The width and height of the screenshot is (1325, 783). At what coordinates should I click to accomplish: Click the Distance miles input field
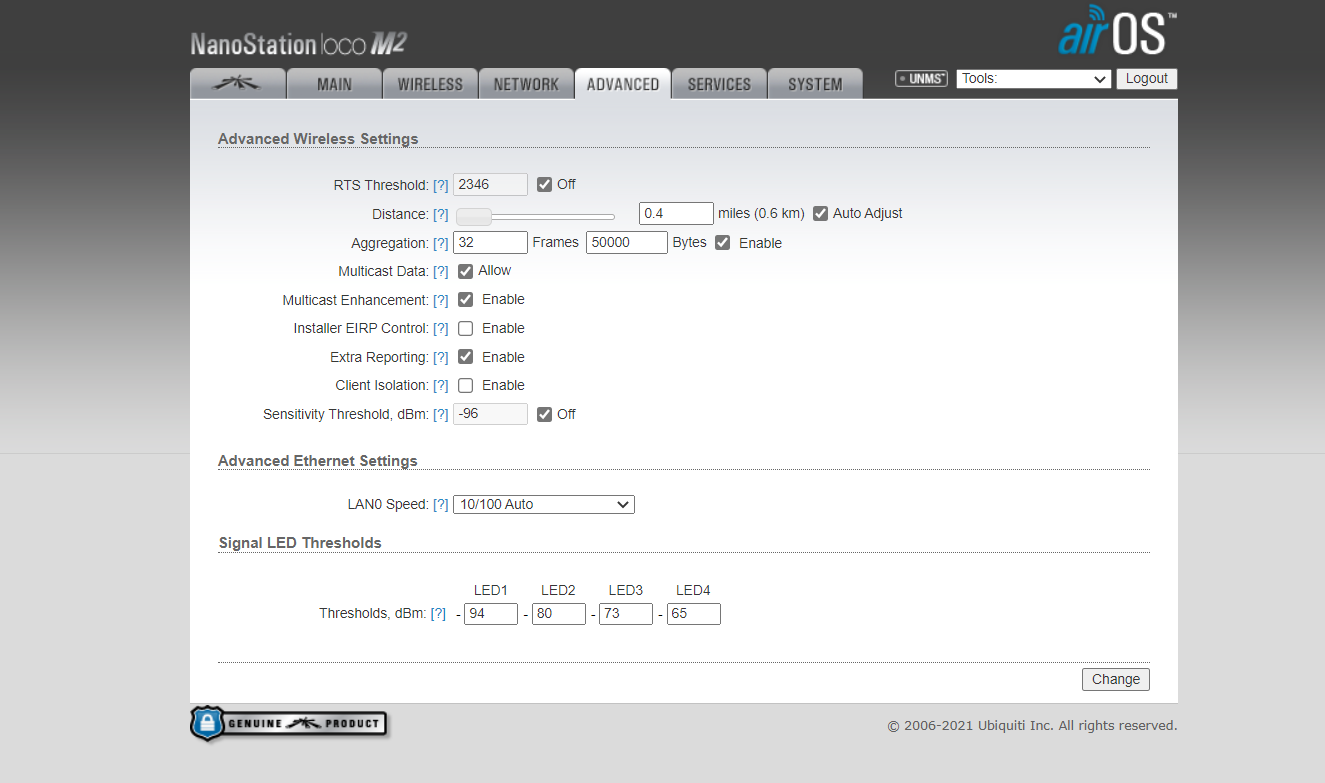[676, 213]
